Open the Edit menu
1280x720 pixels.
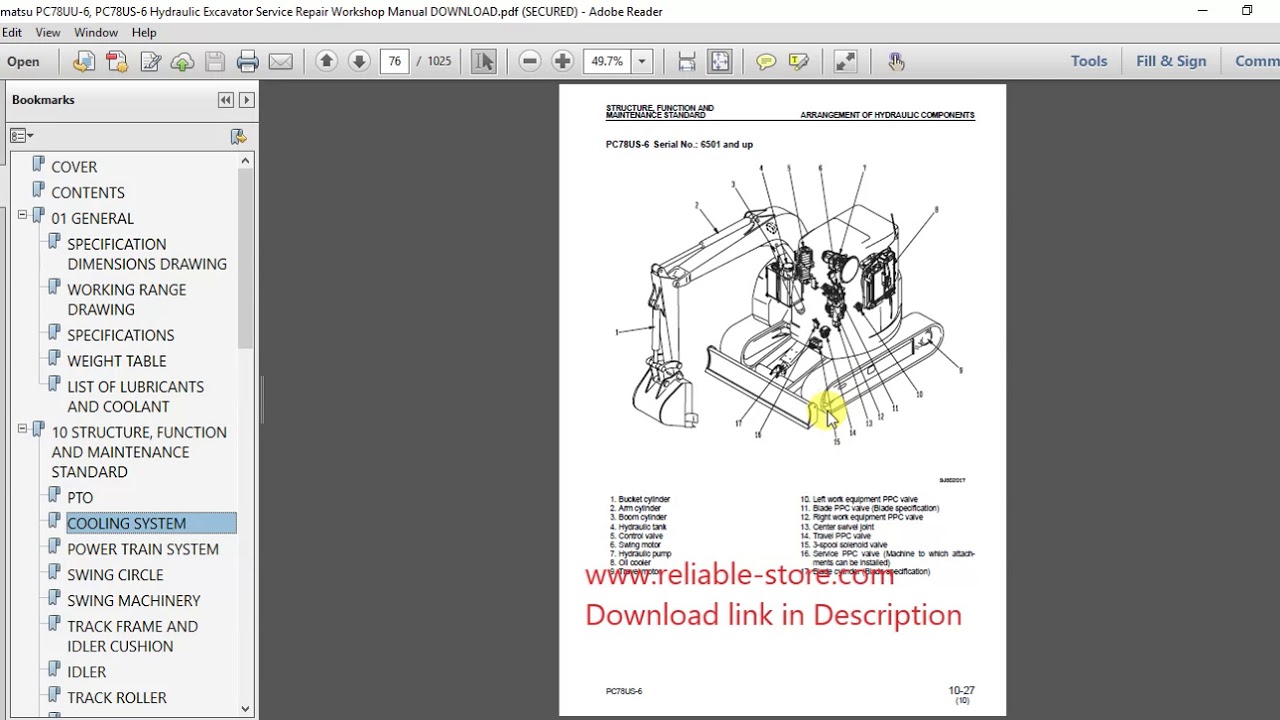[x=12, y=32]
